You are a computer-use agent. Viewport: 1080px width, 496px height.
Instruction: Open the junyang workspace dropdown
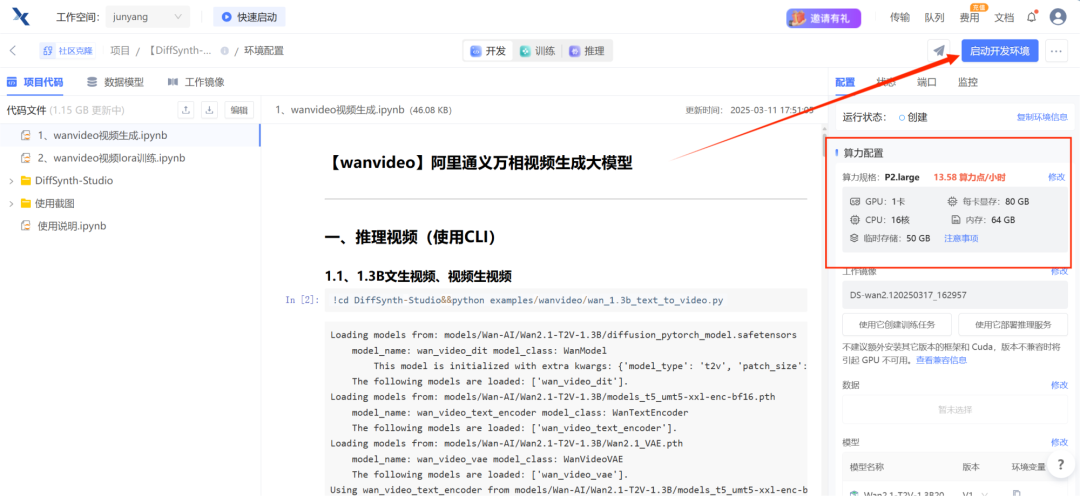click(x=148, y=17)
